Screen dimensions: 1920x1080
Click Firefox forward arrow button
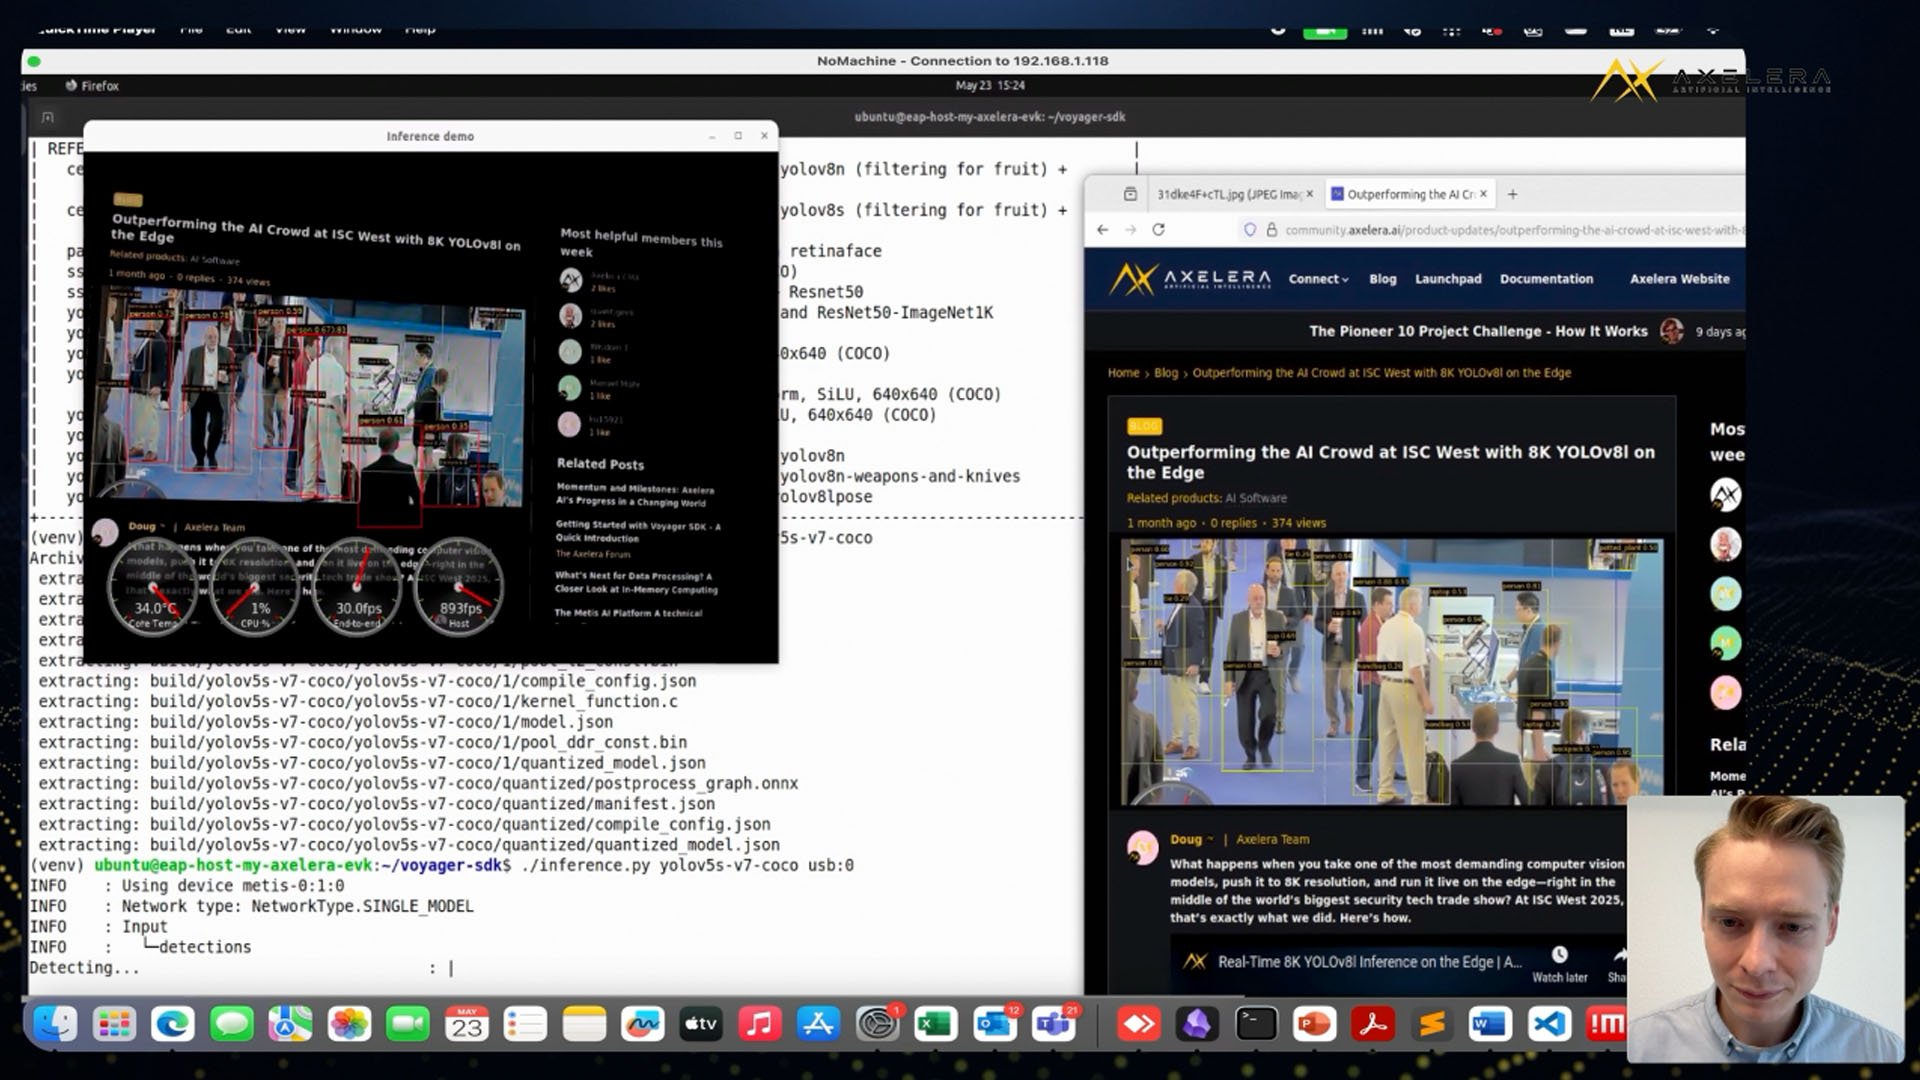tap(1130, 230)
